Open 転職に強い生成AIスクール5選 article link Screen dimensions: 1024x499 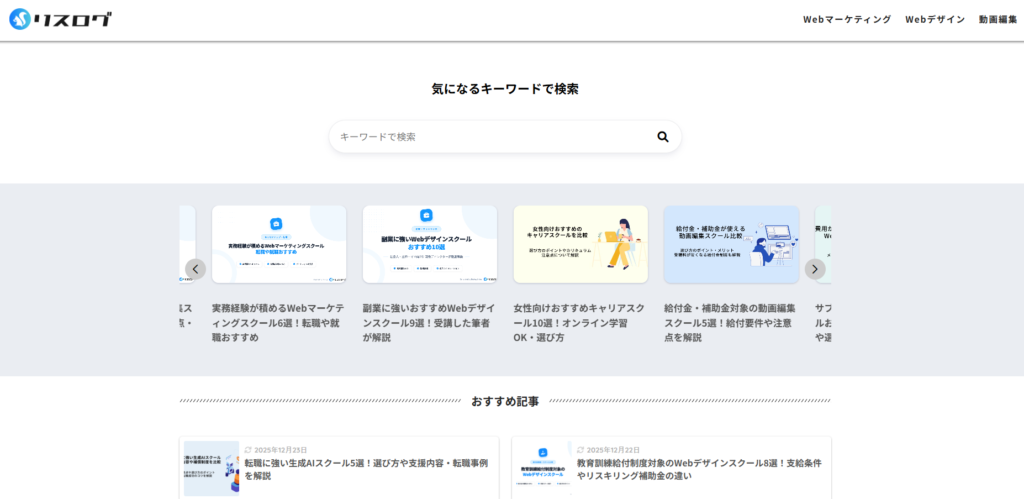(x=366, y=469)
